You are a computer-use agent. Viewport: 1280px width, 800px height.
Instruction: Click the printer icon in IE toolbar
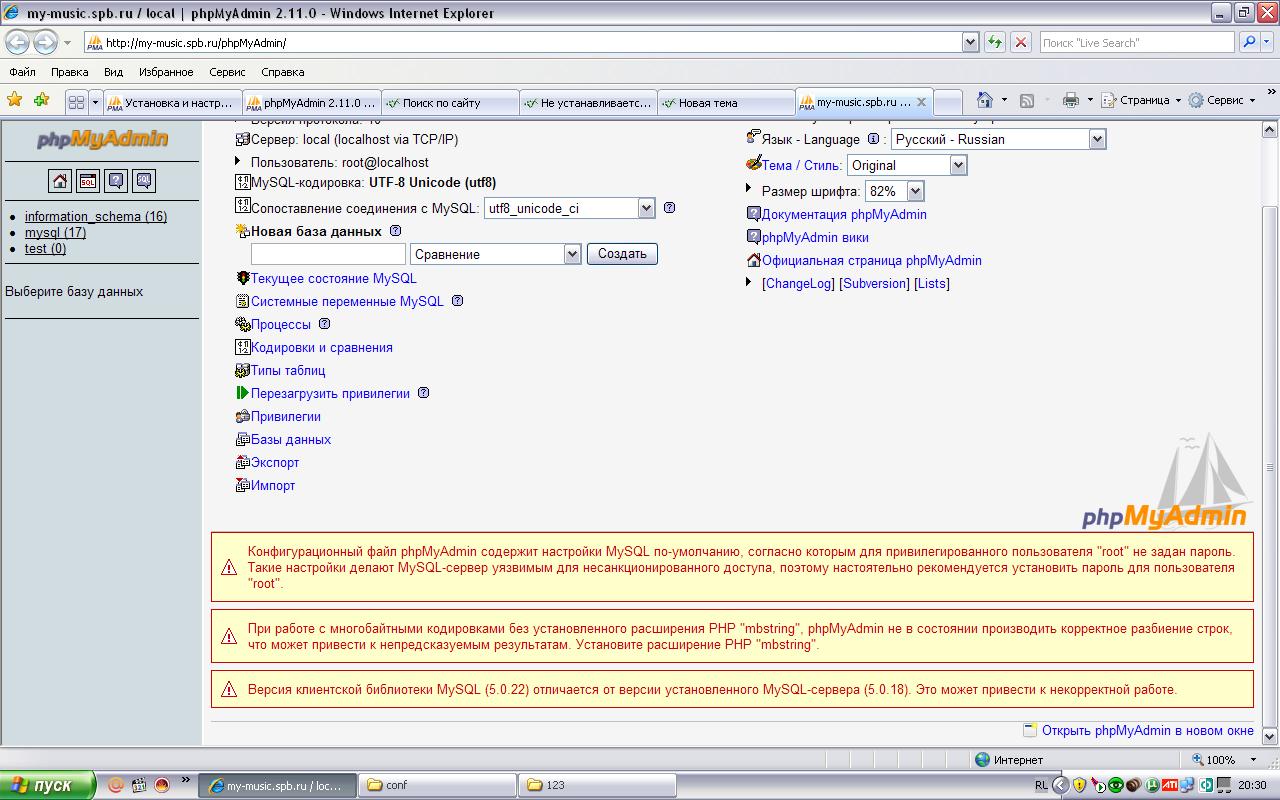click(x=1071, y=100)
